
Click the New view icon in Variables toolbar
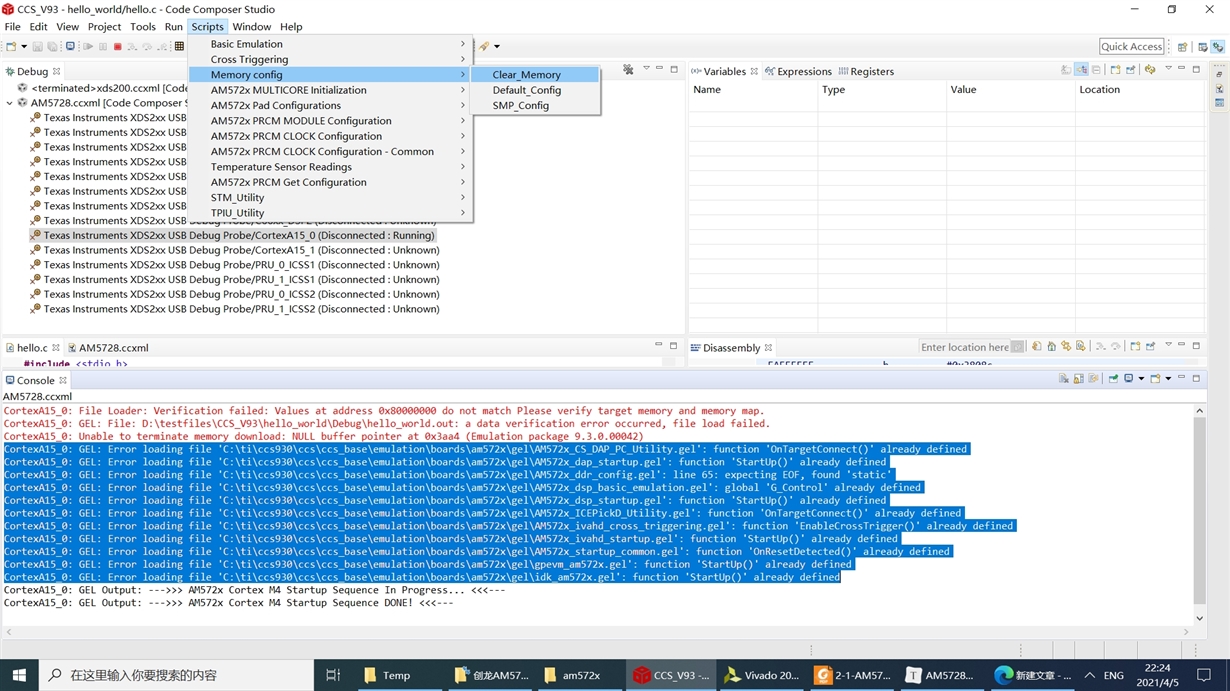point(1115,70)
